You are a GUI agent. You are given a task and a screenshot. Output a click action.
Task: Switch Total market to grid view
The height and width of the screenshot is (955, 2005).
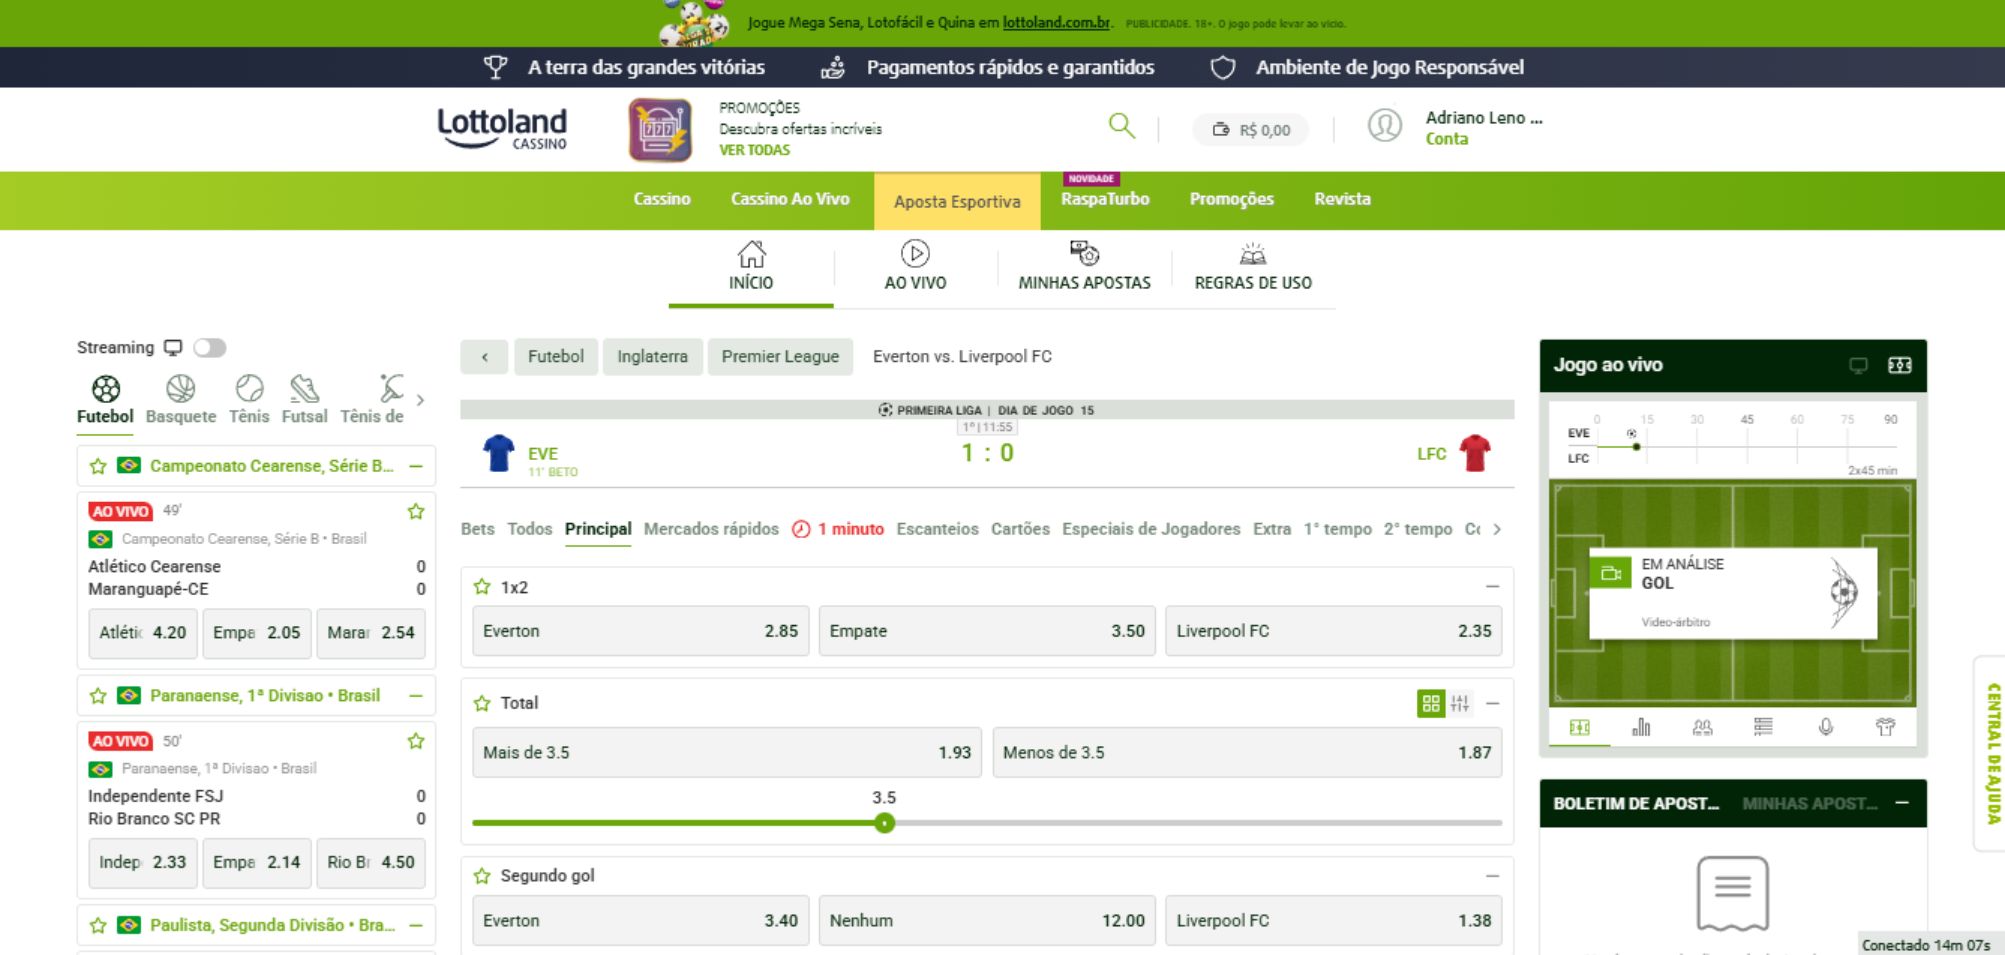1431,704
